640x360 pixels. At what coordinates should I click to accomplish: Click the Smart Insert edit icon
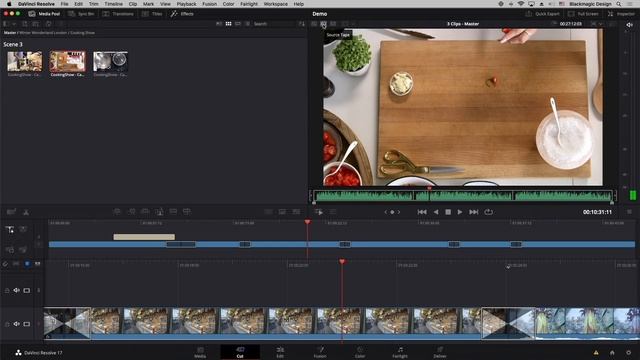click(117, 211)
